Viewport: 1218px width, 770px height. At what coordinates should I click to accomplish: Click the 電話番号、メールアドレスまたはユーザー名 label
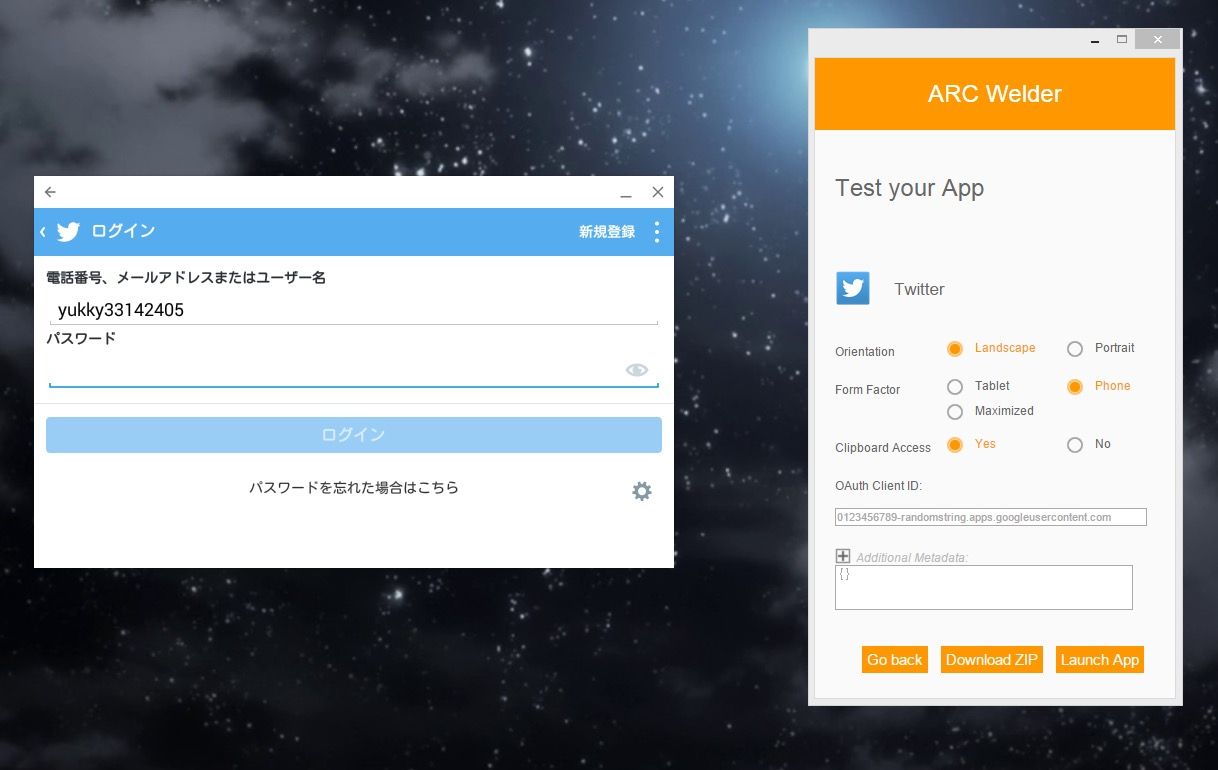[x=186, y=278]
